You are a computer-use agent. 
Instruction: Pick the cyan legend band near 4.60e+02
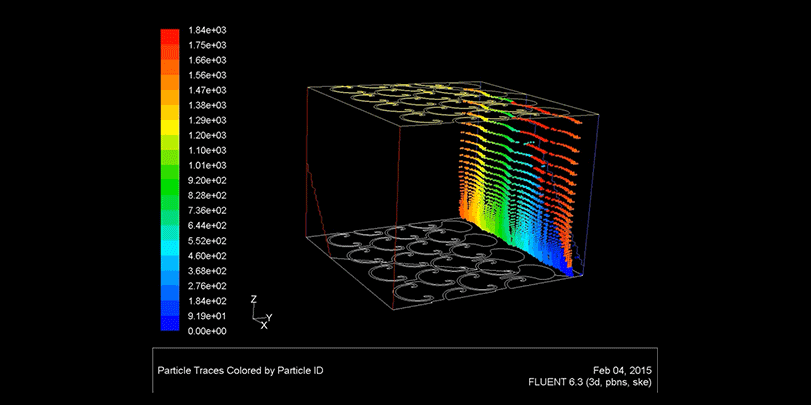coord(170,255)
